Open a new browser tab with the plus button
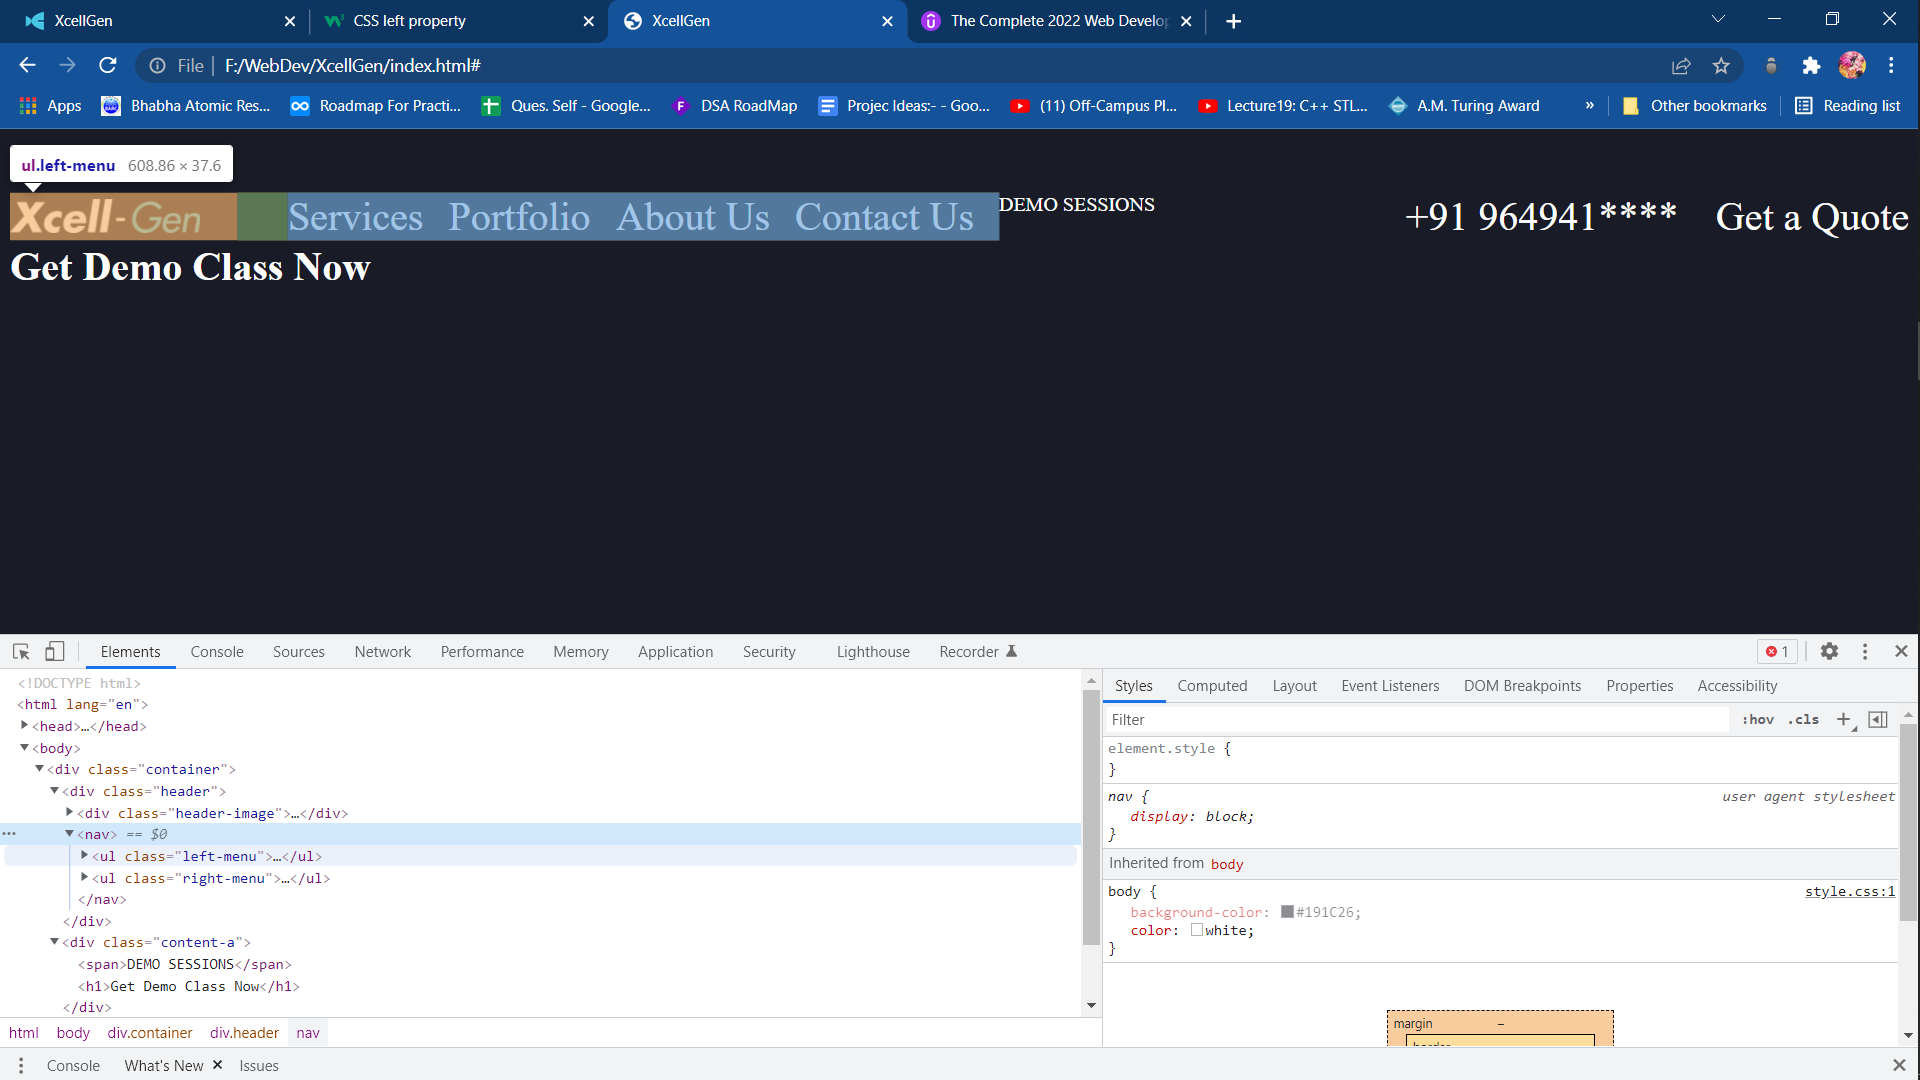The image size is (1920, 1080). 1233,21
